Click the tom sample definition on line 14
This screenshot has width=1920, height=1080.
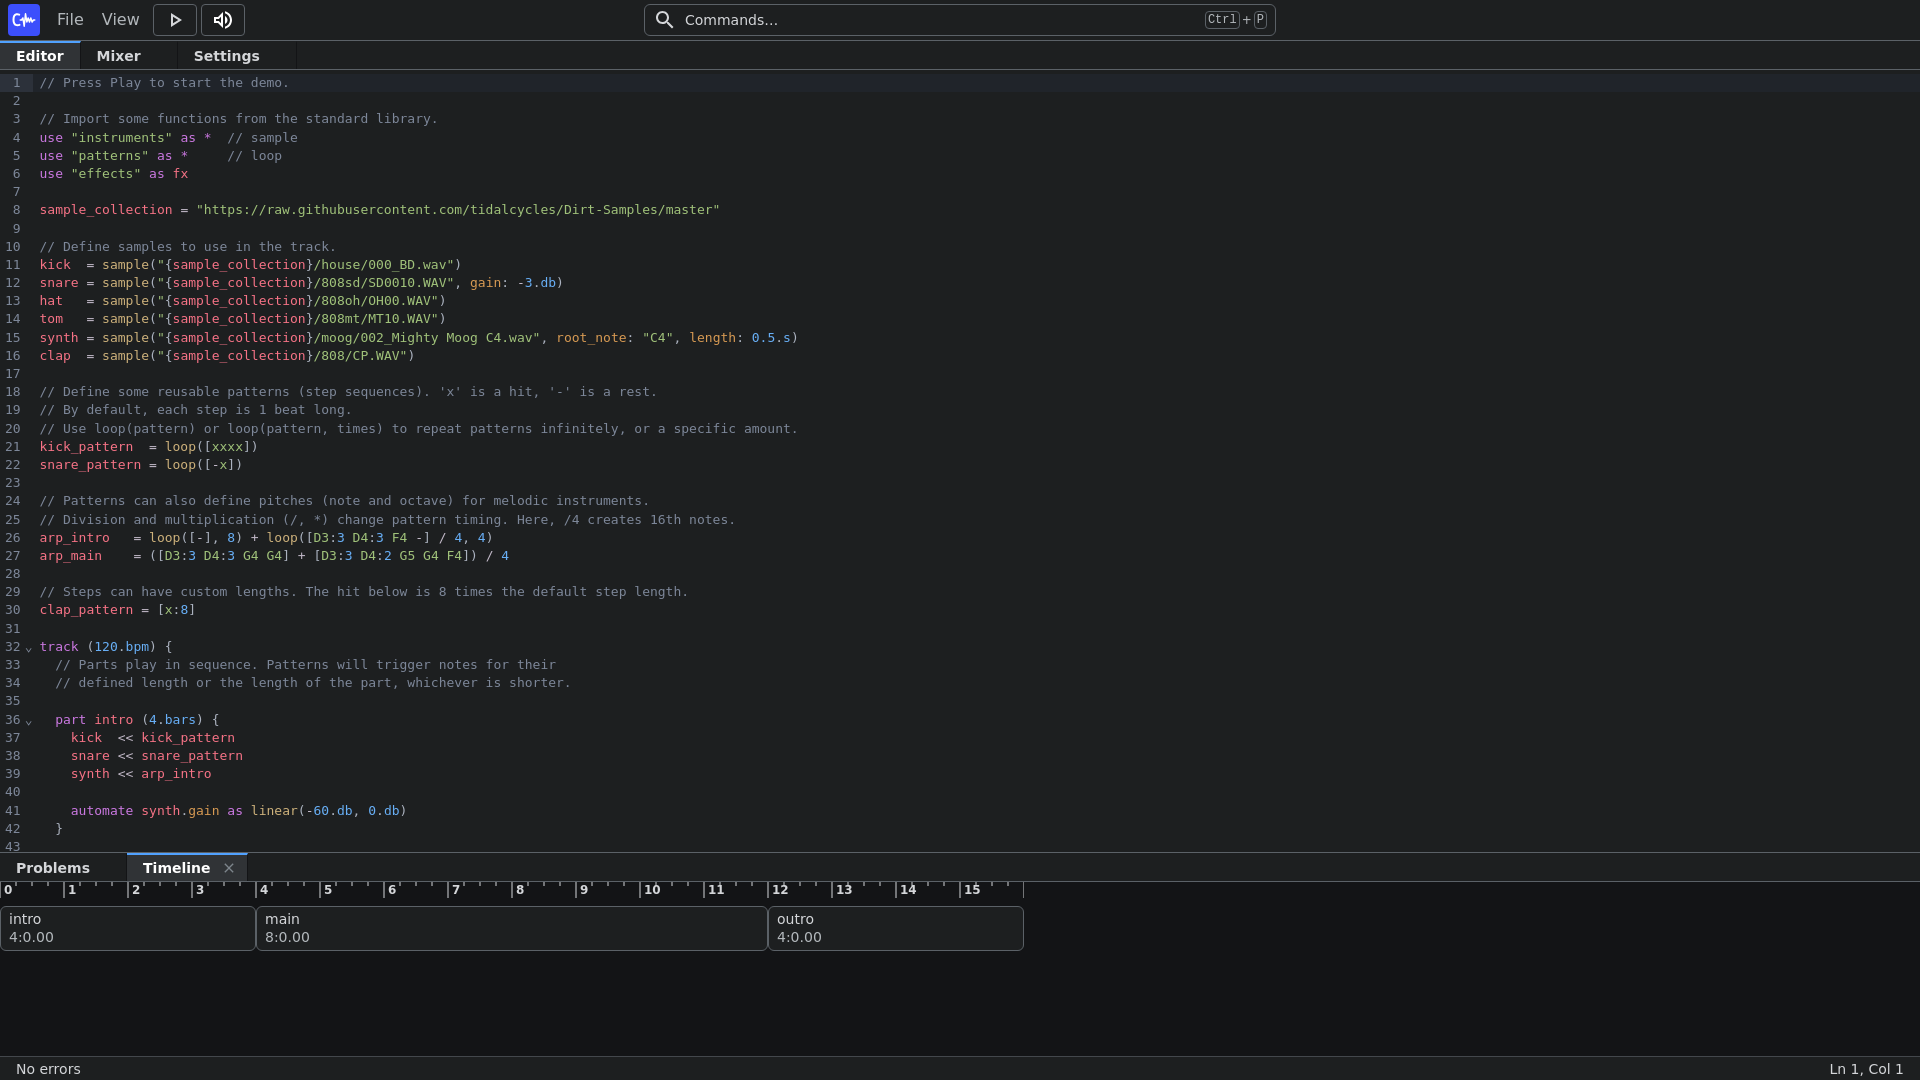[243, 319]
